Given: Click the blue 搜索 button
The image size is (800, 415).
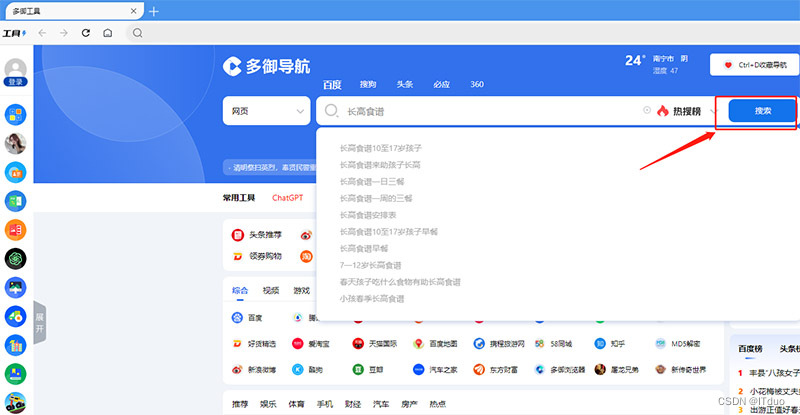Looking at the screenshot, I should 762,111.
